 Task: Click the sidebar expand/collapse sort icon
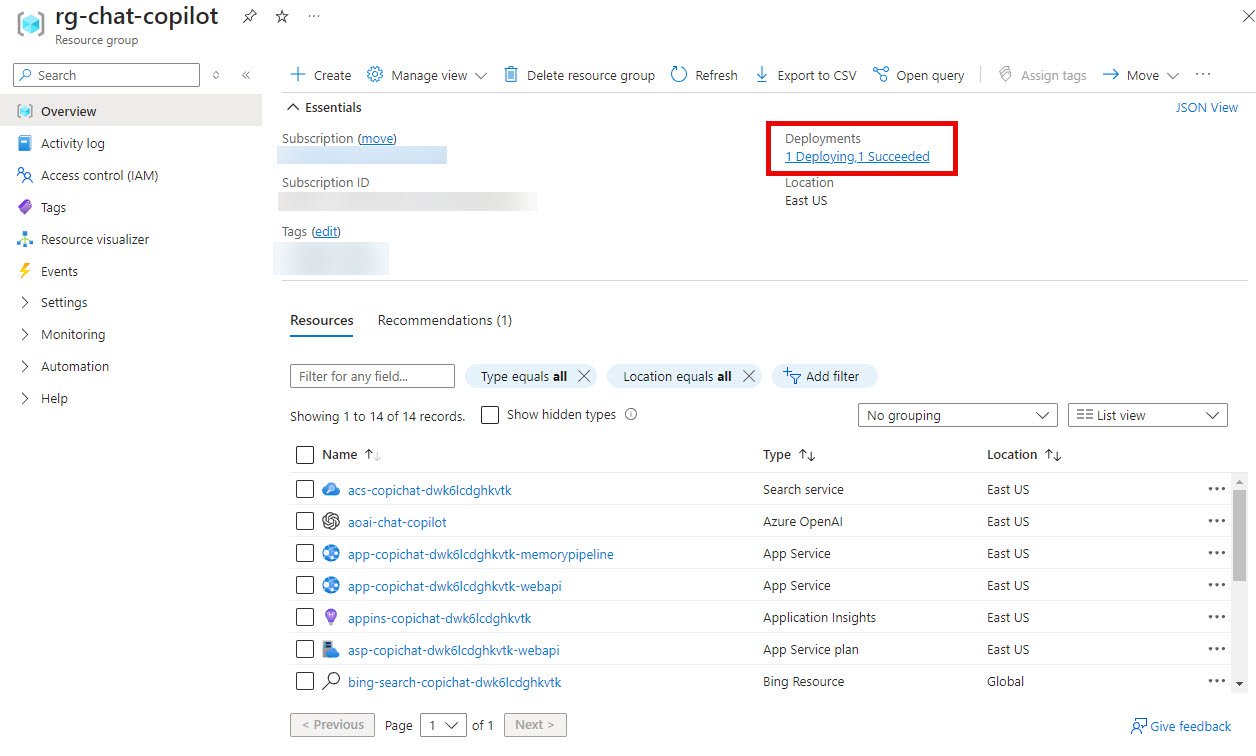pyautogui.click(x=216, y=75)
